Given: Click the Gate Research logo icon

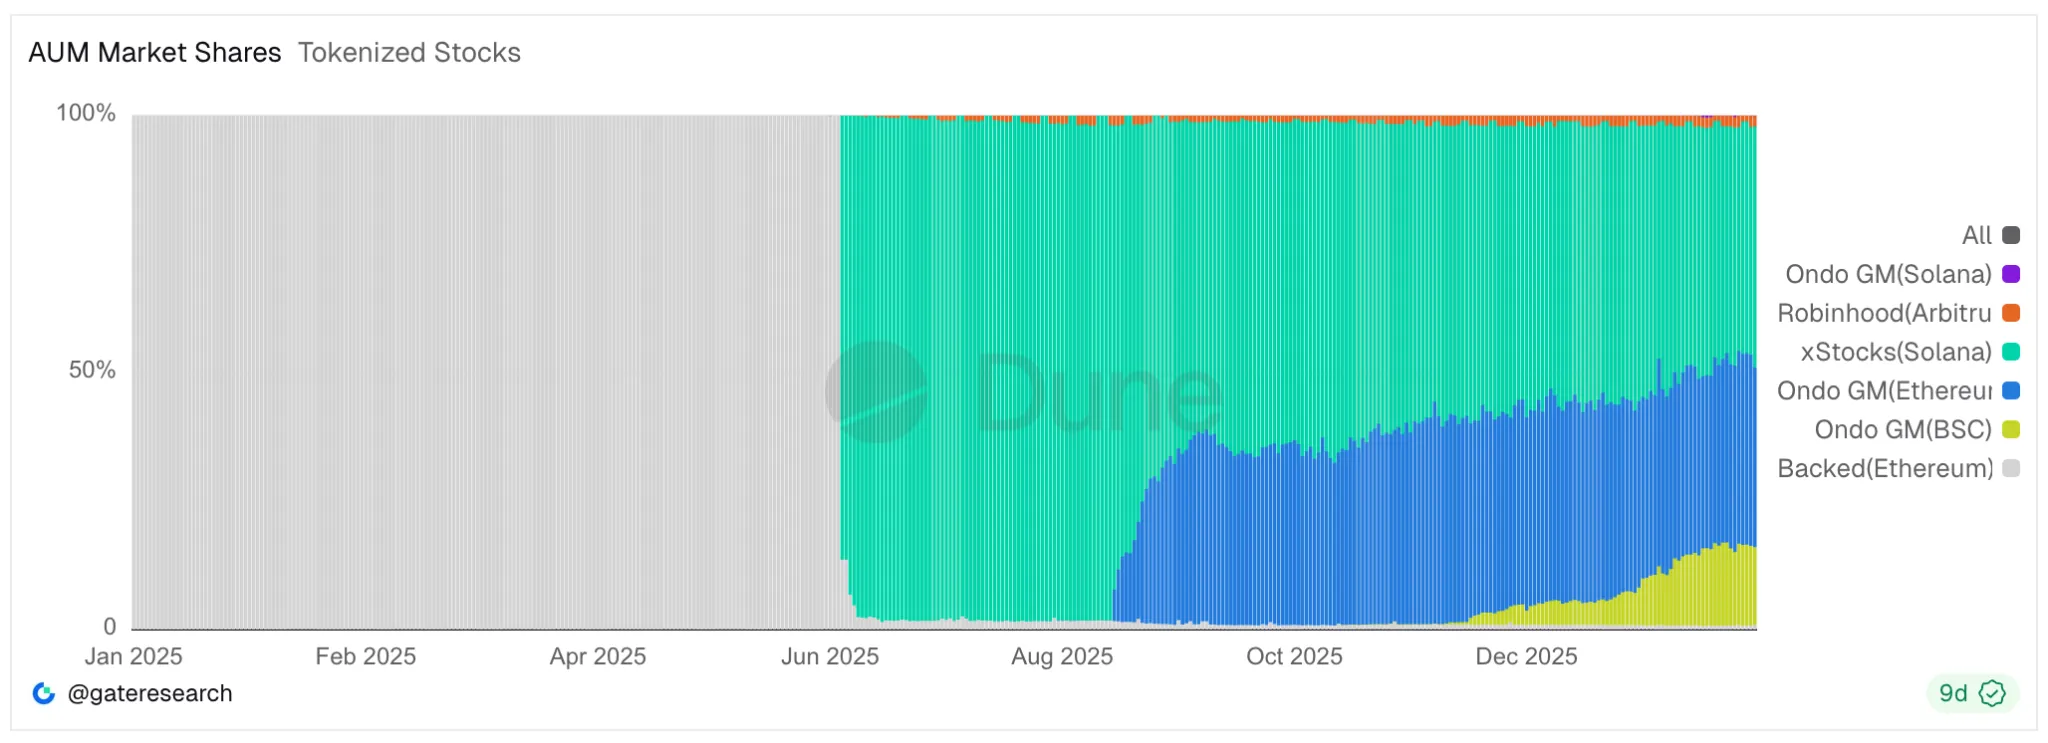Looking at the screenshot, I should coord(43,693).
